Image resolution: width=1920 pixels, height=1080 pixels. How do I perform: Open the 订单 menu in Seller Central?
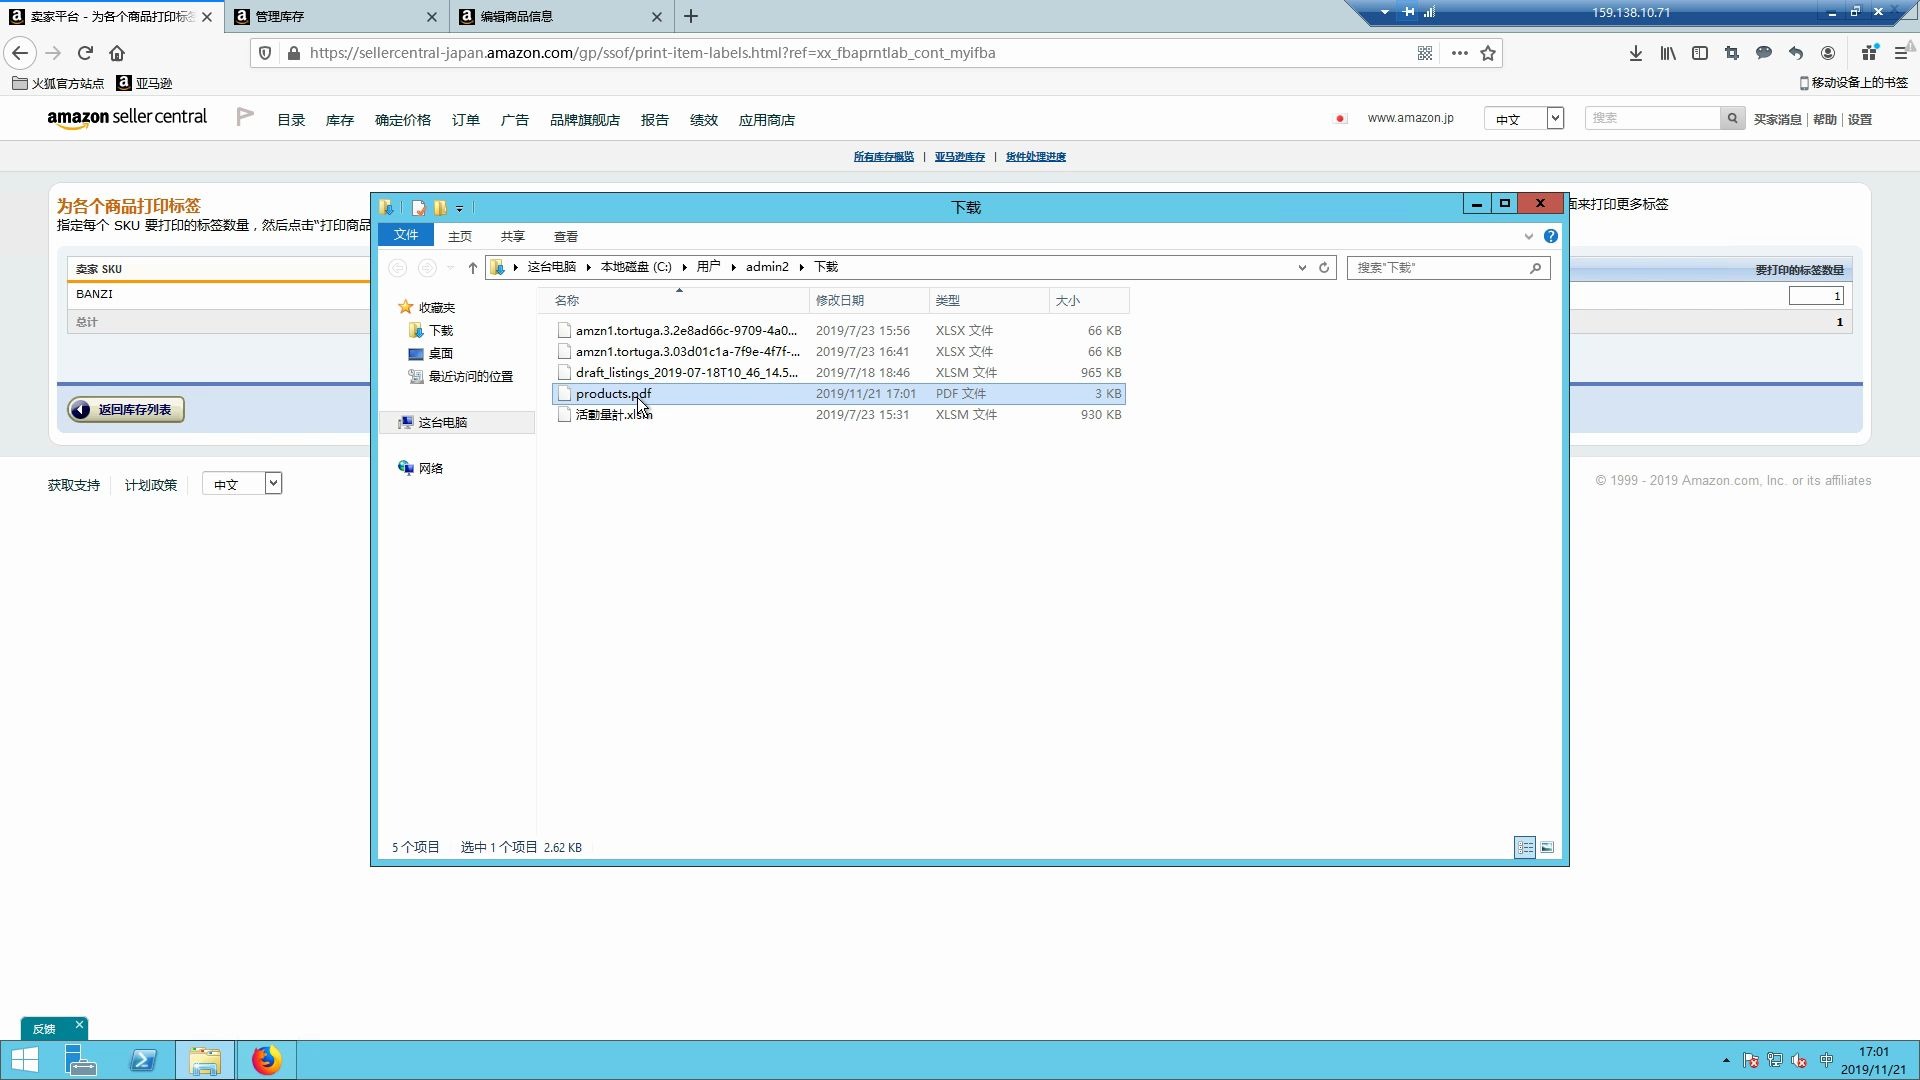click(466, 120)
